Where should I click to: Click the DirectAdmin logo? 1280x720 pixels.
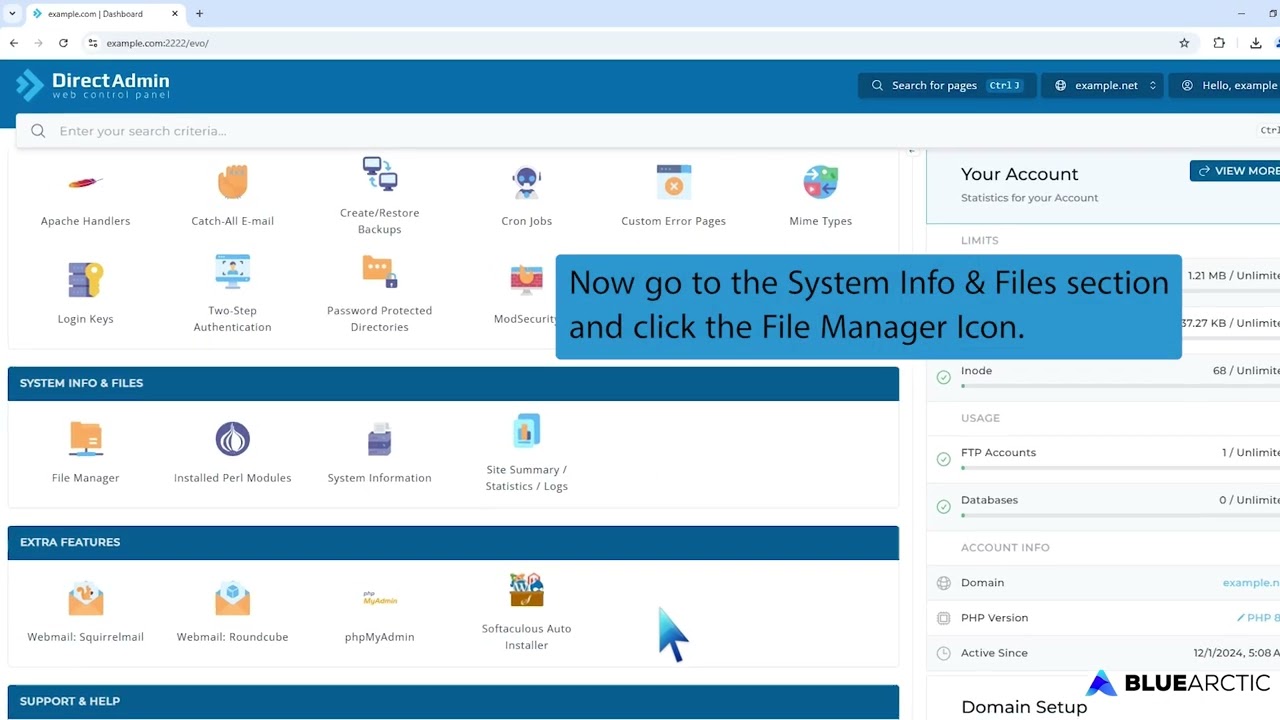92,85
